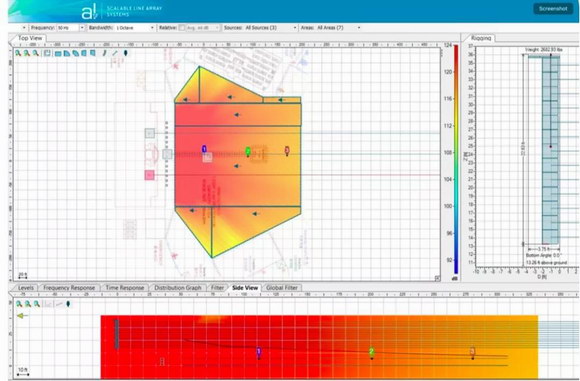Image resolution: width=580 pixels, height=381 pixels.
Task: Open the Frequency dropdown
Action: tap(71, 28)
